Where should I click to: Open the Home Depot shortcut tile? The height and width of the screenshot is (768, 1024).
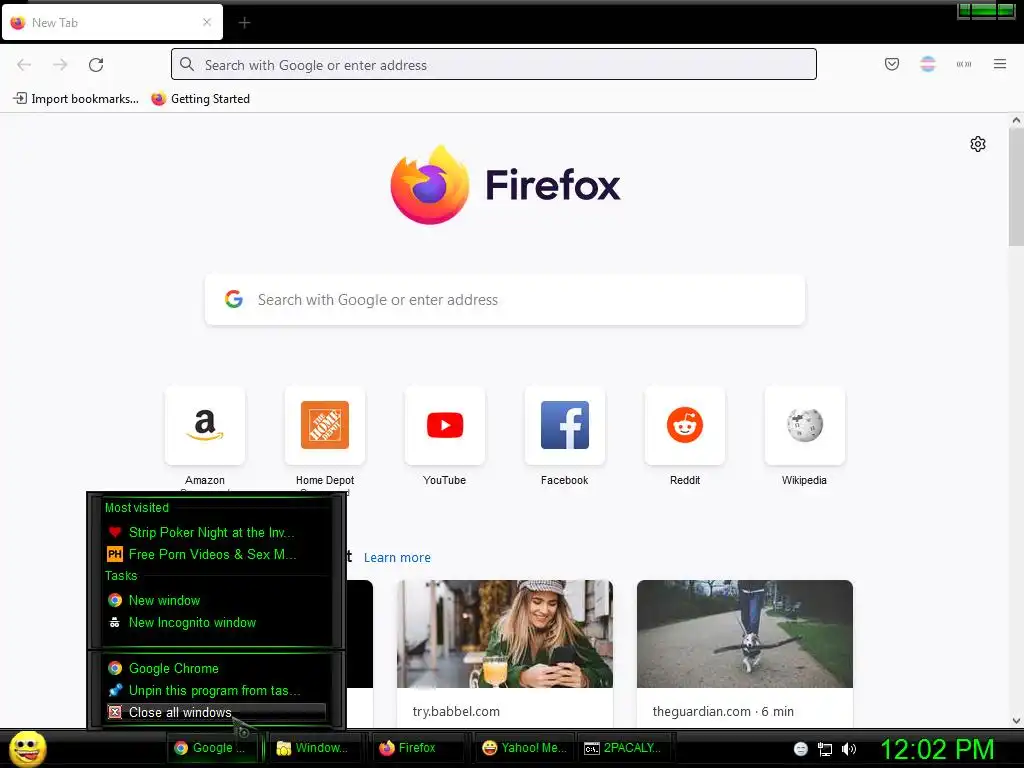point(325,425)
